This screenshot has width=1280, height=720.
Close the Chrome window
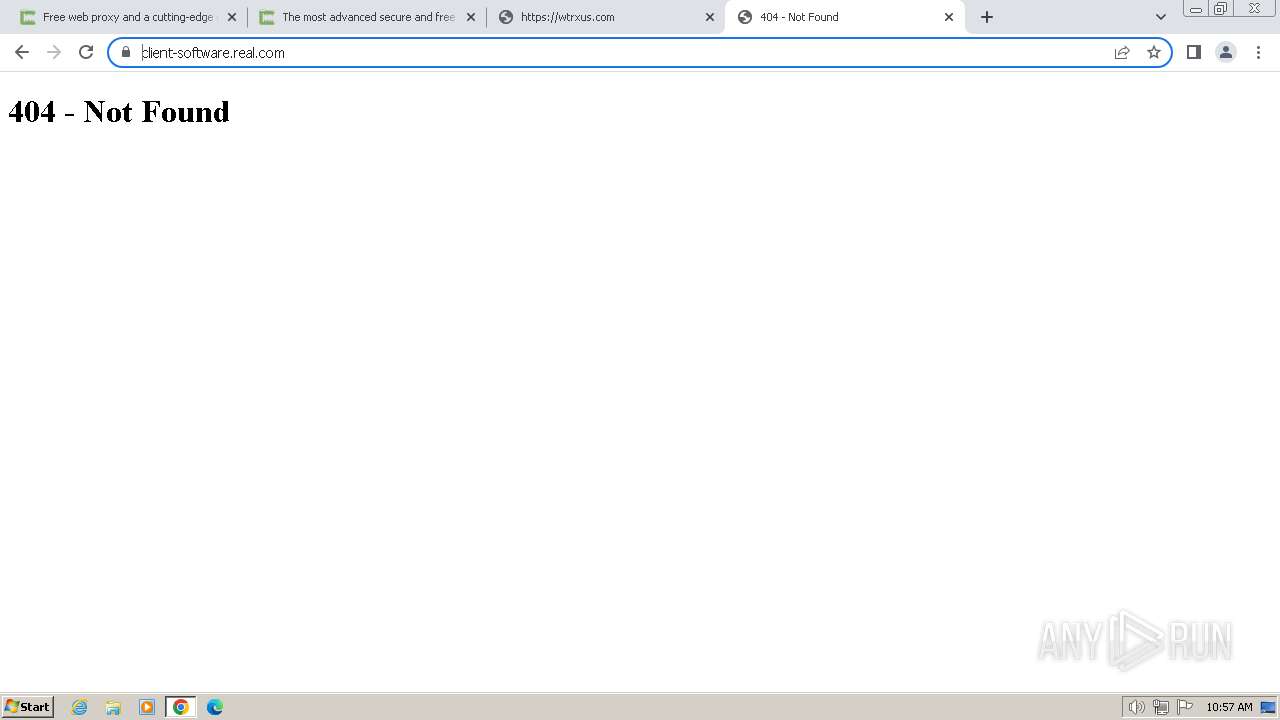pos(1254,9)
